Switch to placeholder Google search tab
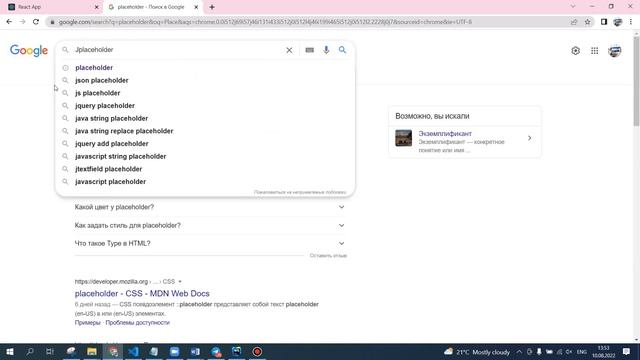The height and width of the screenshot is (360, 640). pyautogui.click(x=153, y=7)
